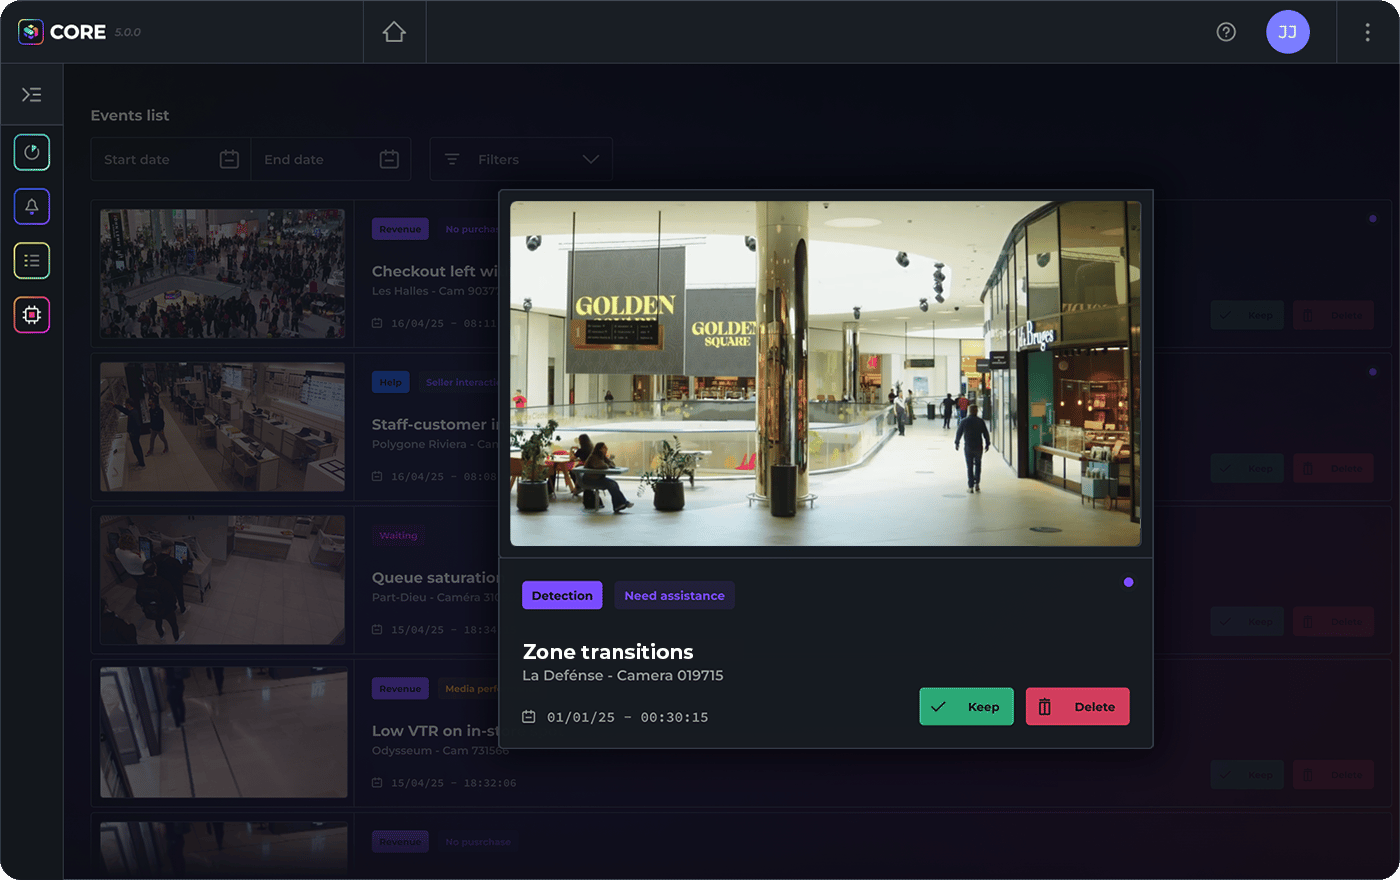
Task: Toggle the unread dot on Zone transitions popup
Action: click(x=1128, y=582)
